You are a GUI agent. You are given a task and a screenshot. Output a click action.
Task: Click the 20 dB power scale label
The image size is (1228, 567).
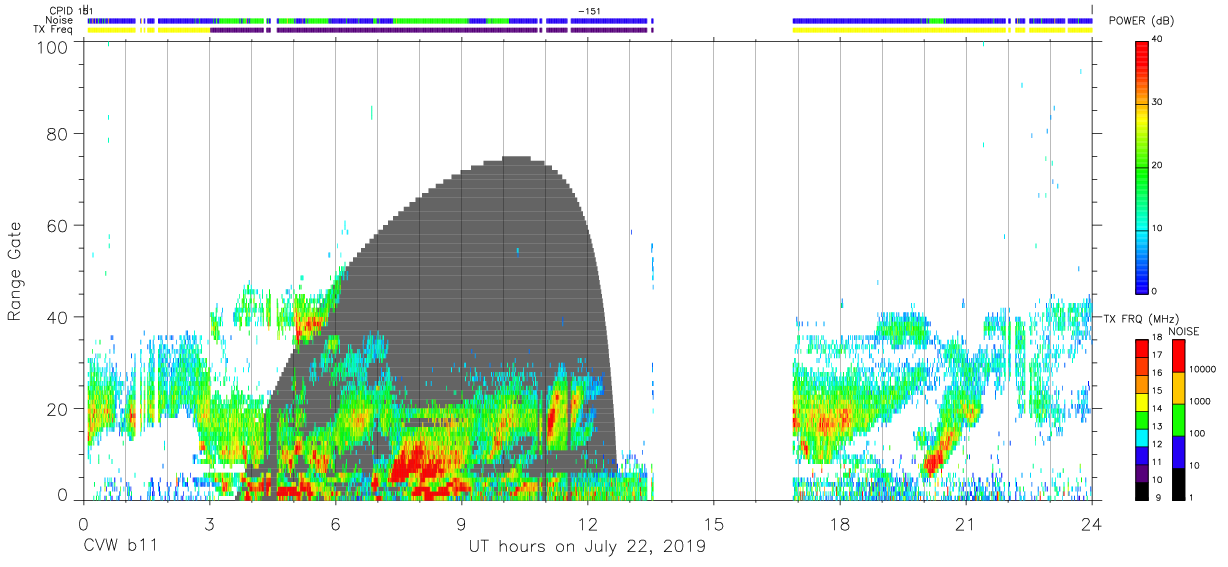click(1158, 166)
